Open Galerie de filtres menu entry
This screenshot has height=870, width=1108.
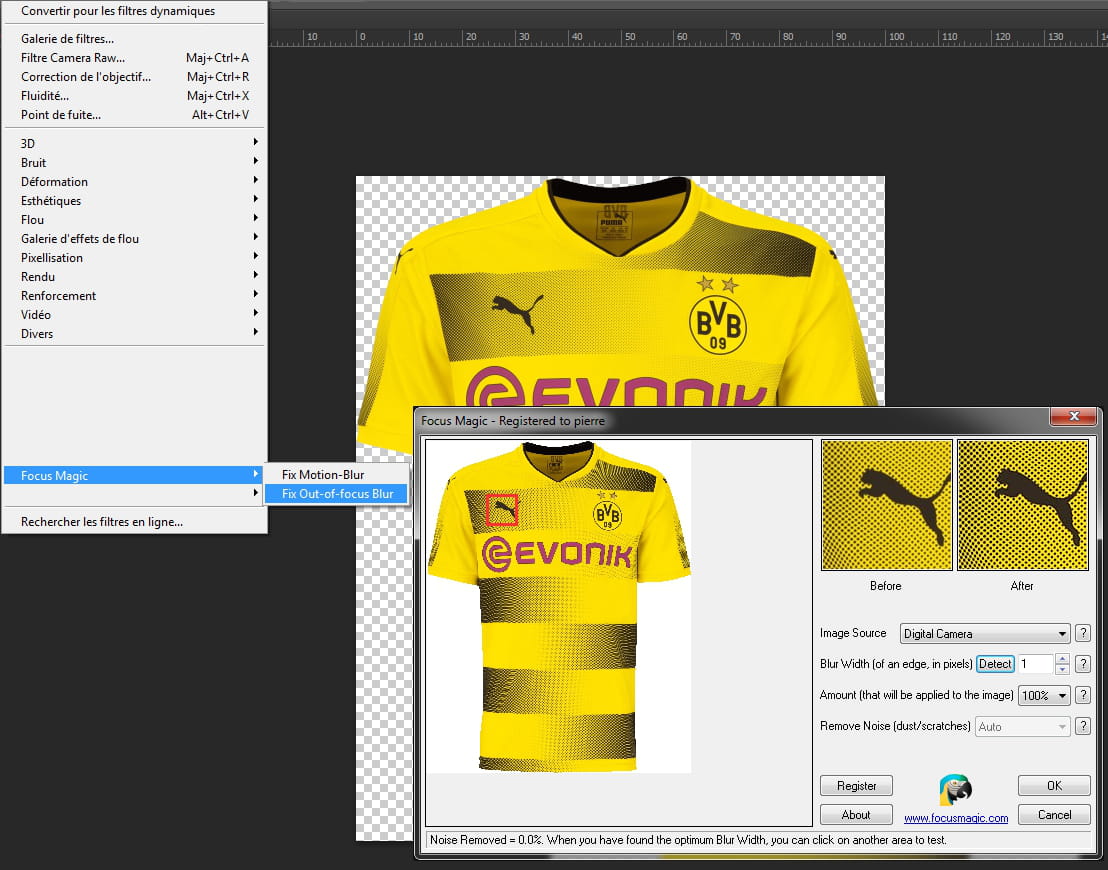[134, 39]
